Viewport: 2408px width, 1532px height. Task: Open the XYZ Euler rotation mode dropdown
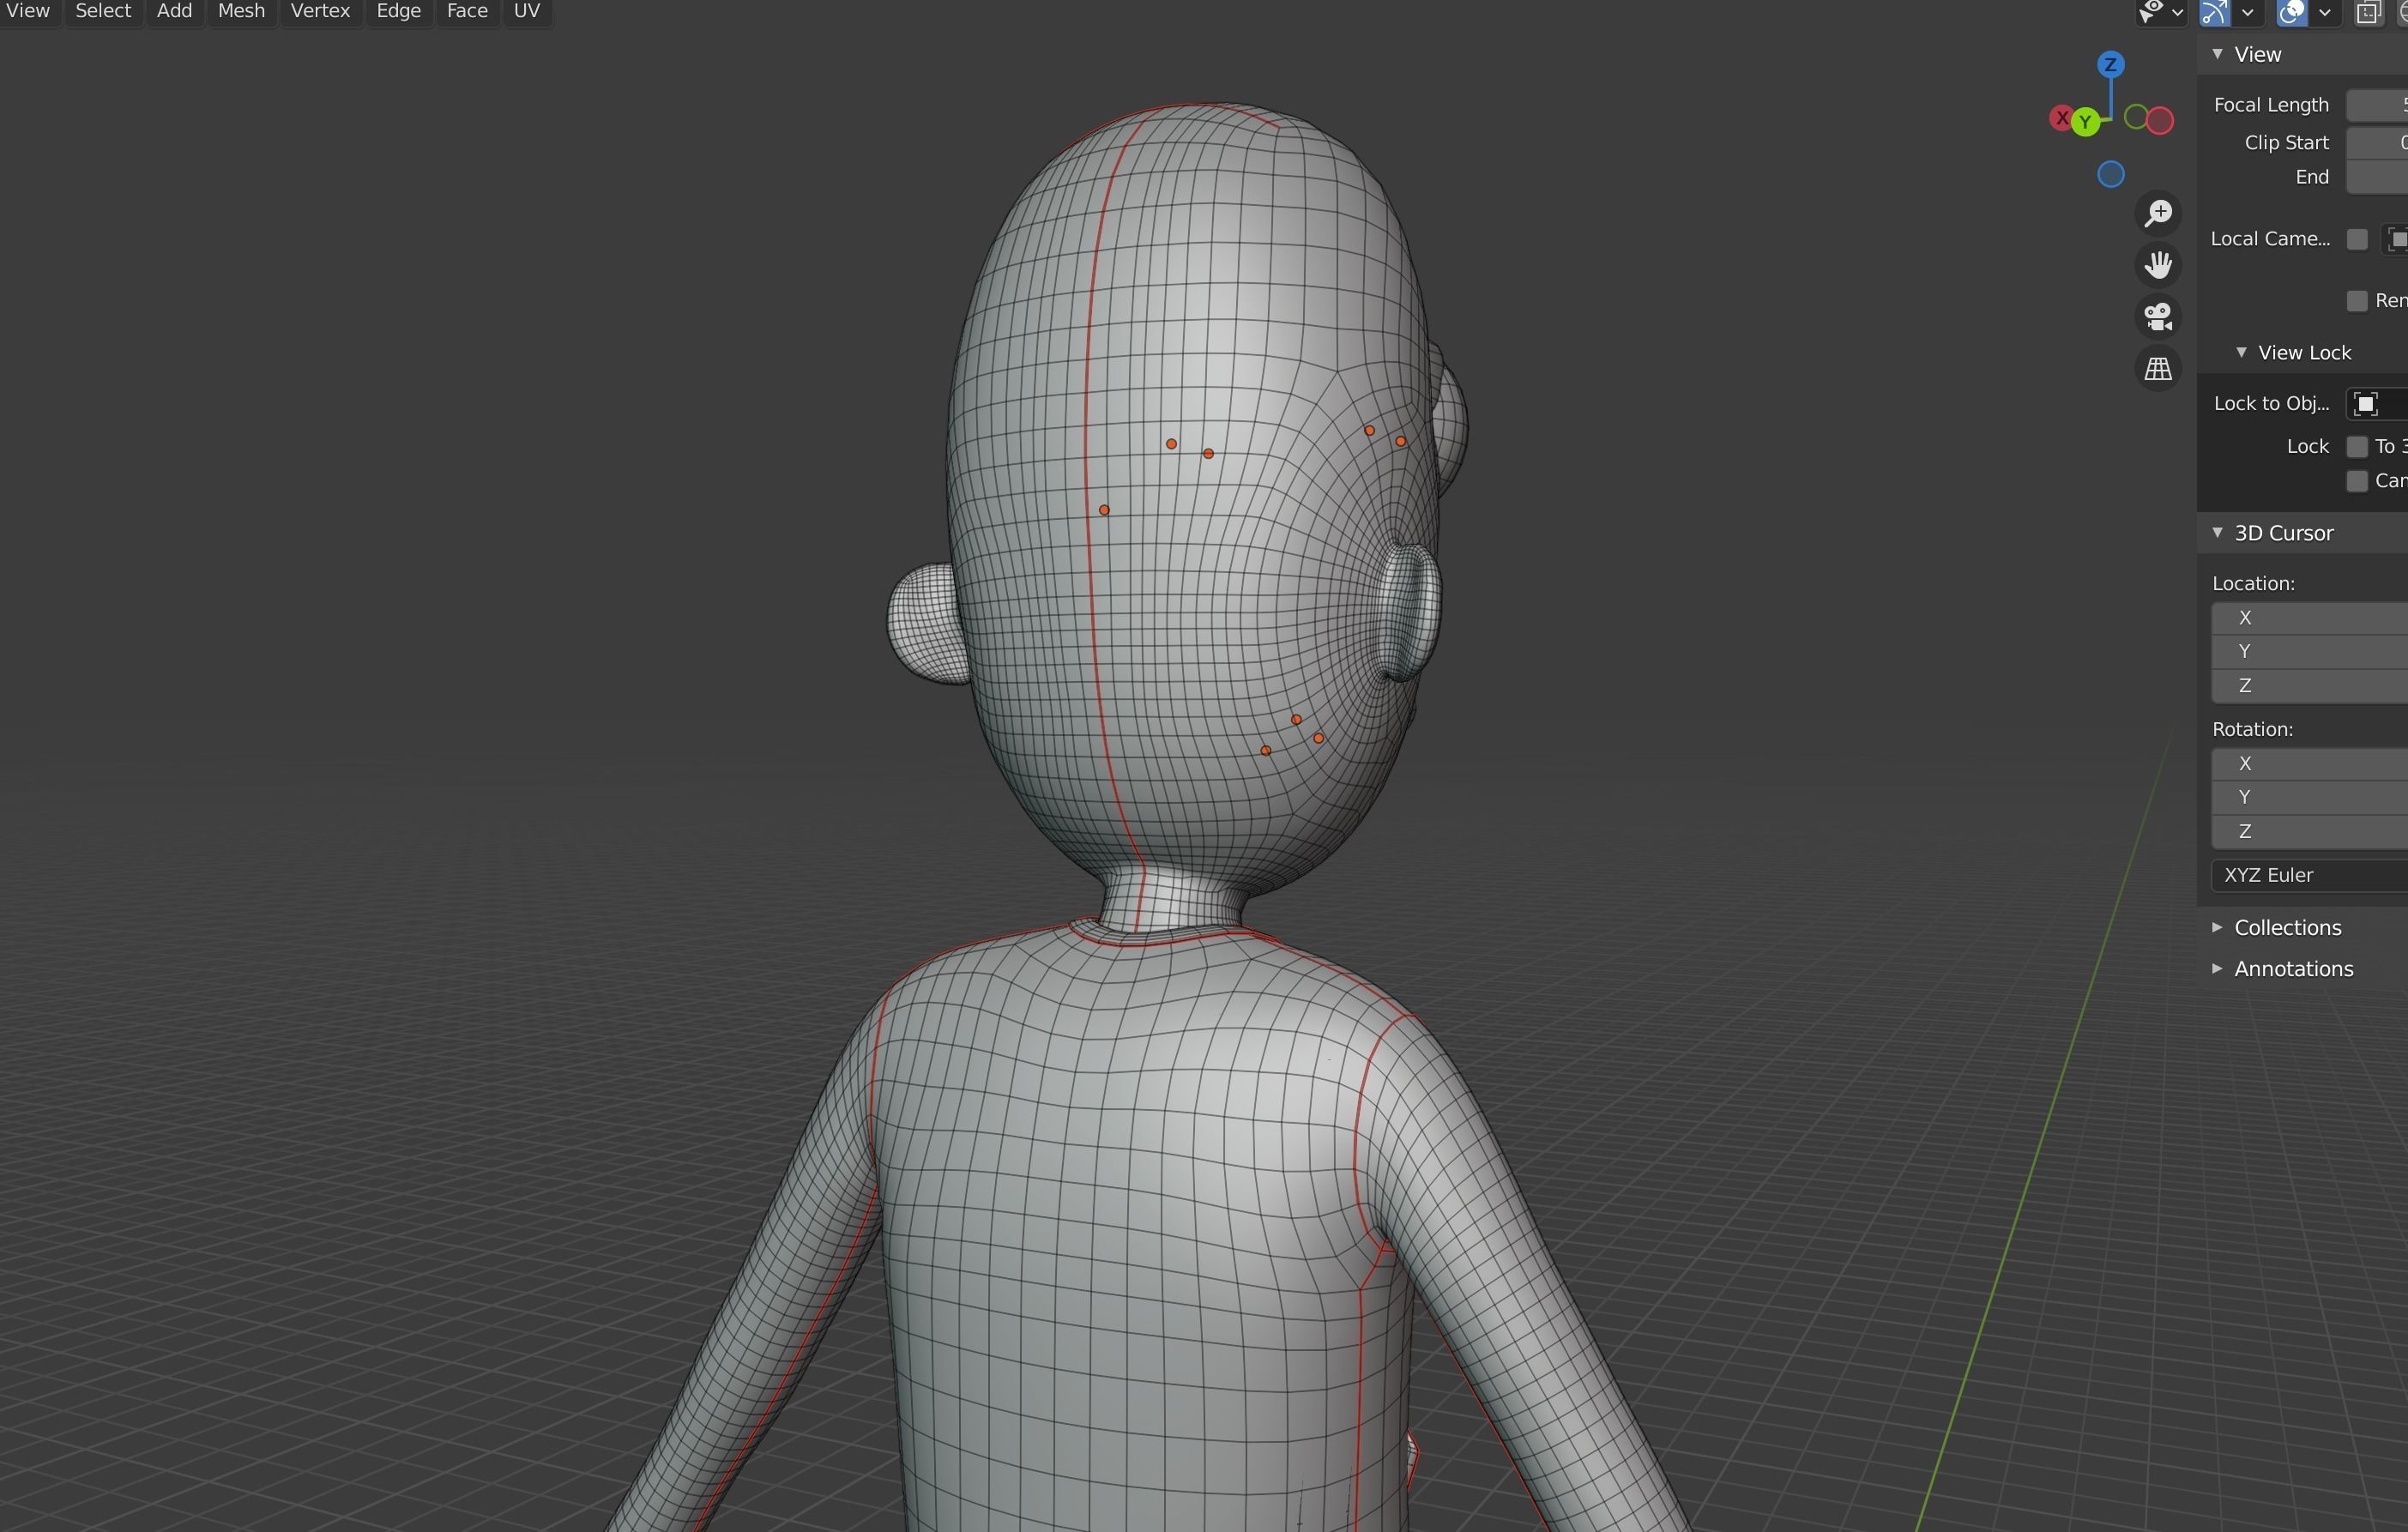click(2309, 875)
